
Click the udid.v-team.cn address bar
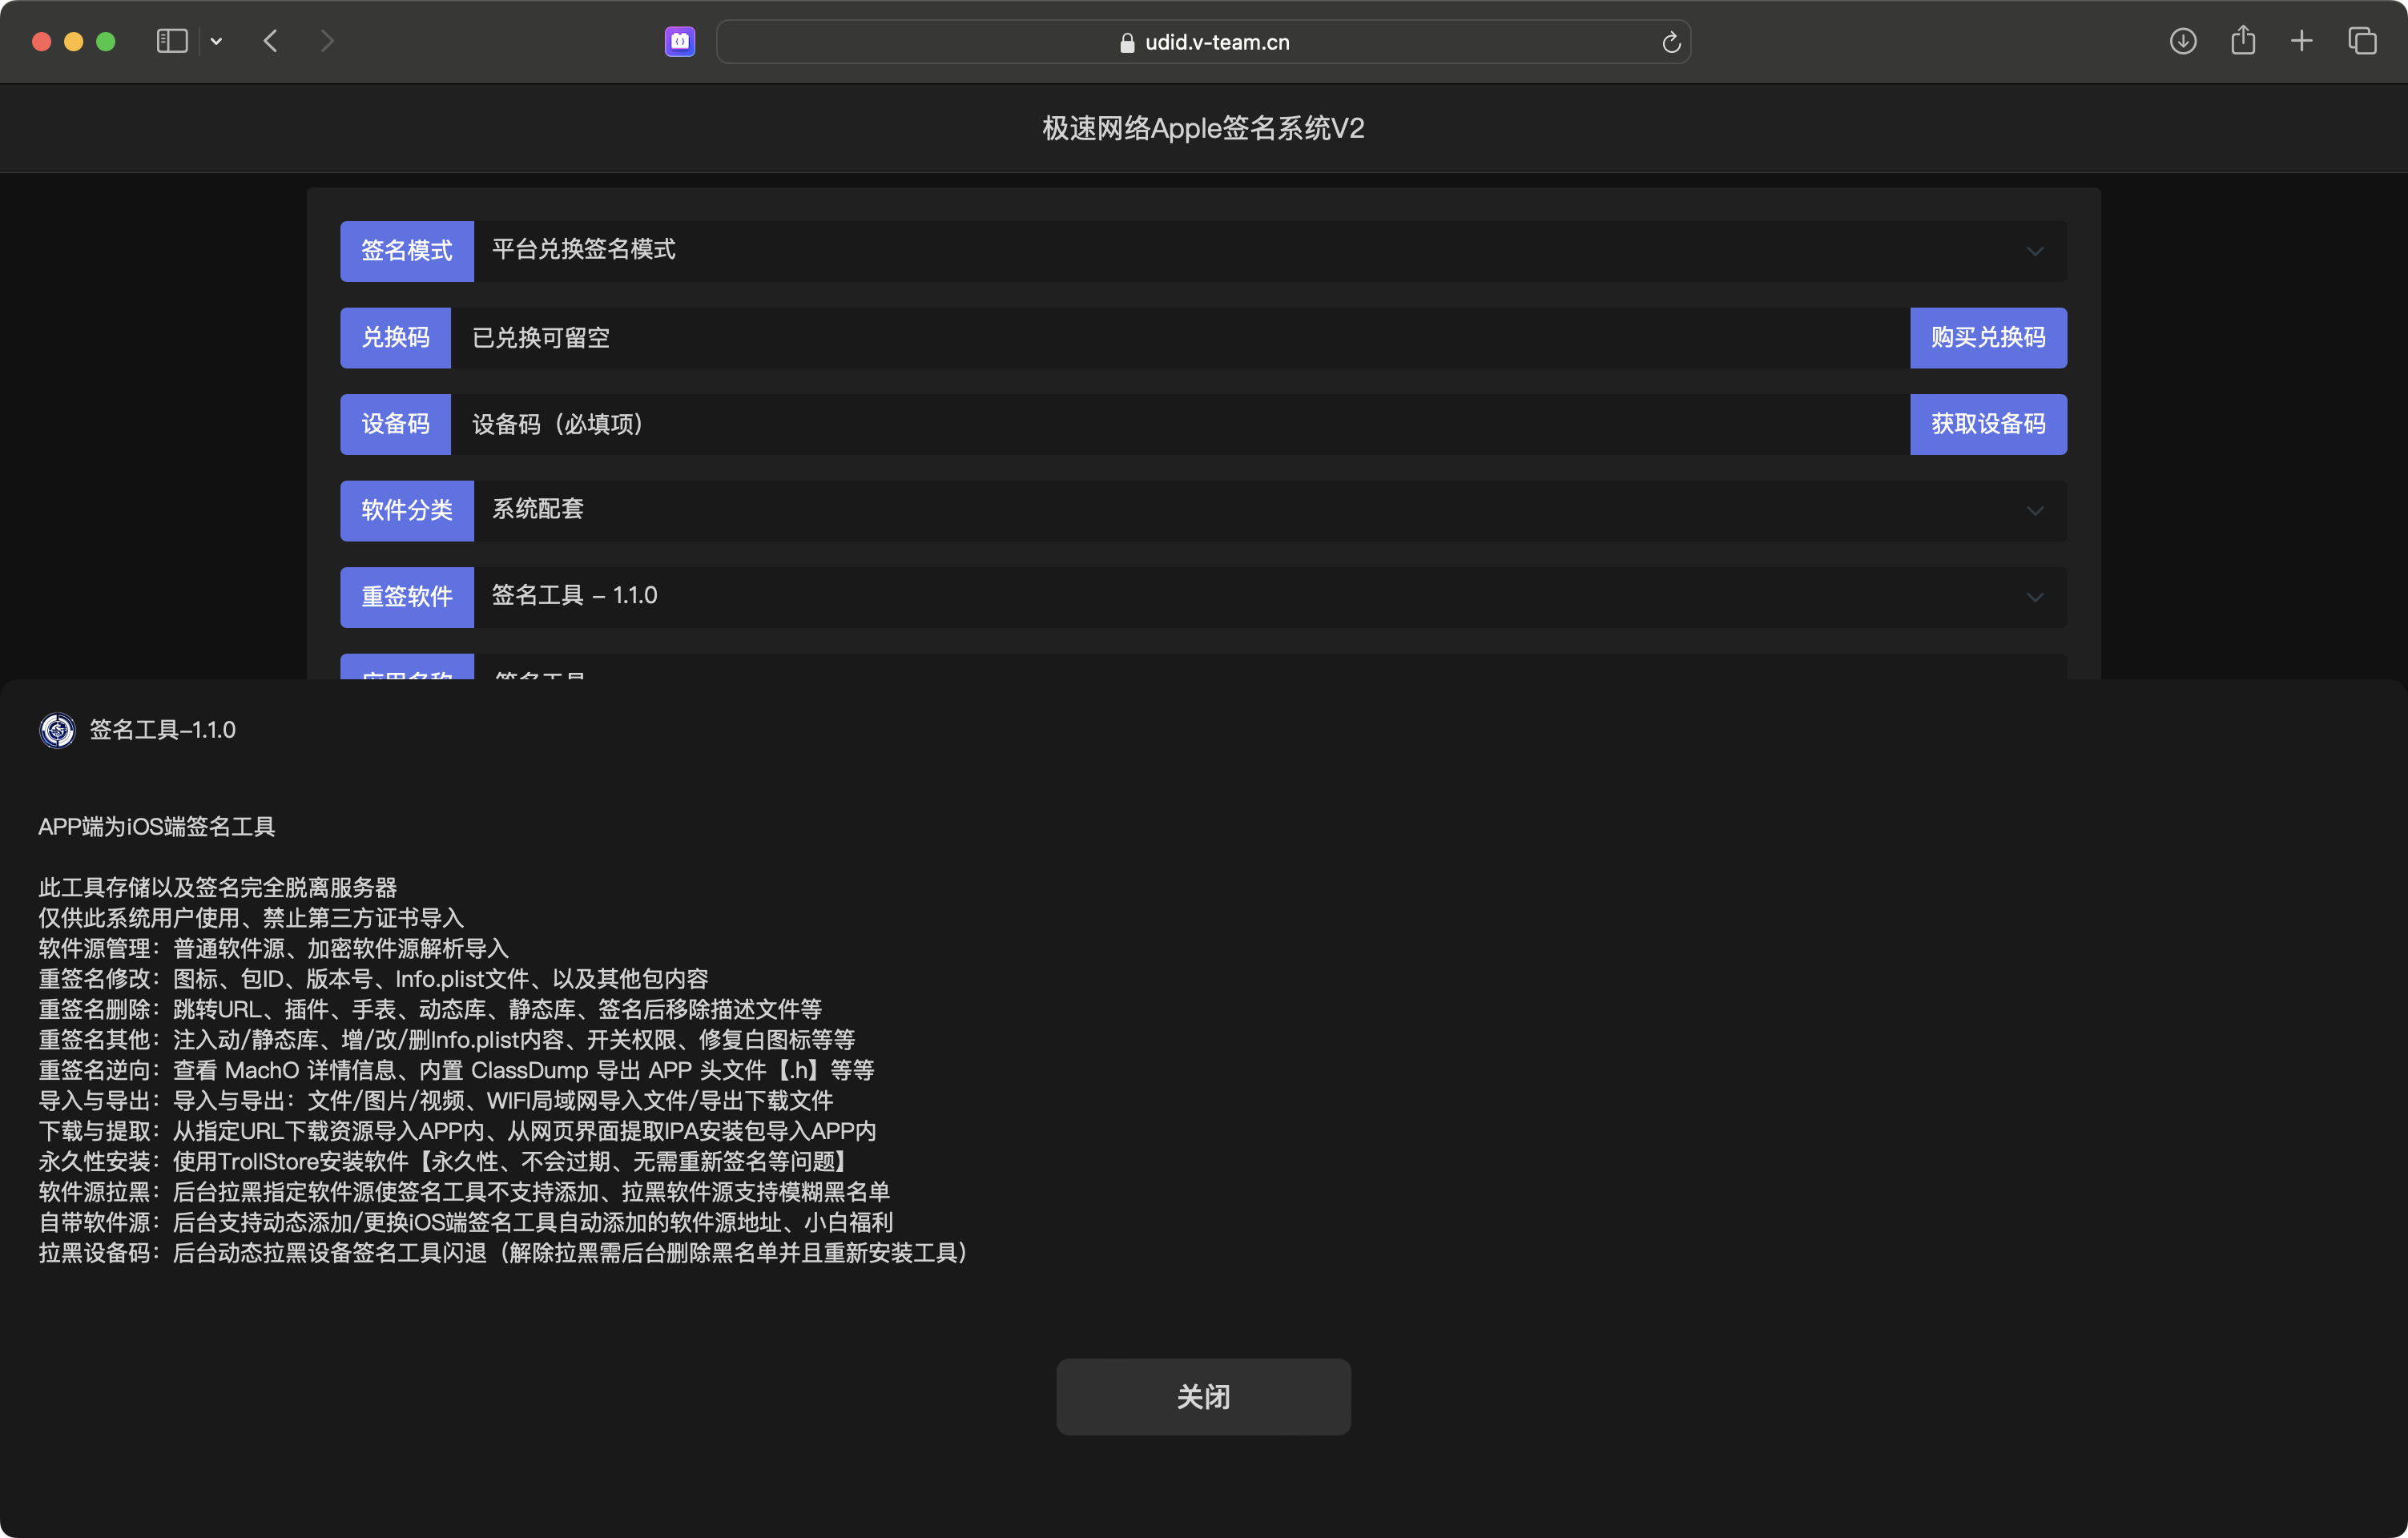pyautogui.click(x=1203, y=42)
